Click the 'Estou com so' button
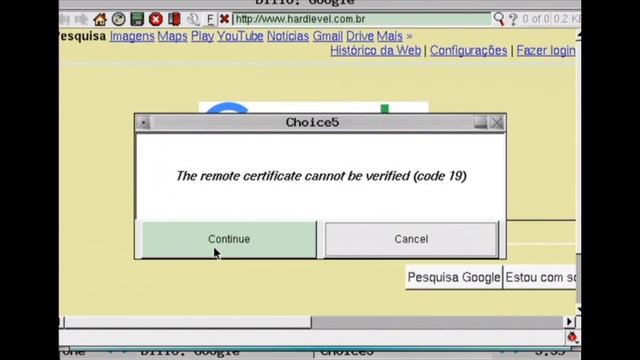This screenshot has height=360, width=640. click(540, 278)
